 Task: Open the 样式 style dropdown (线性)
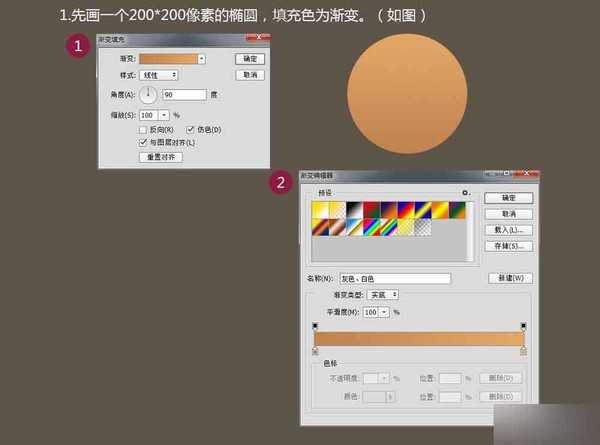click(158, 75)
